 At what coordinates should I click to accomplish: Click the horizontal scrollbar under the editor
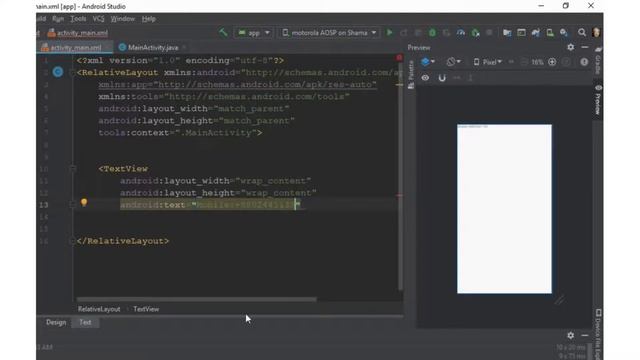coord(196,299)
